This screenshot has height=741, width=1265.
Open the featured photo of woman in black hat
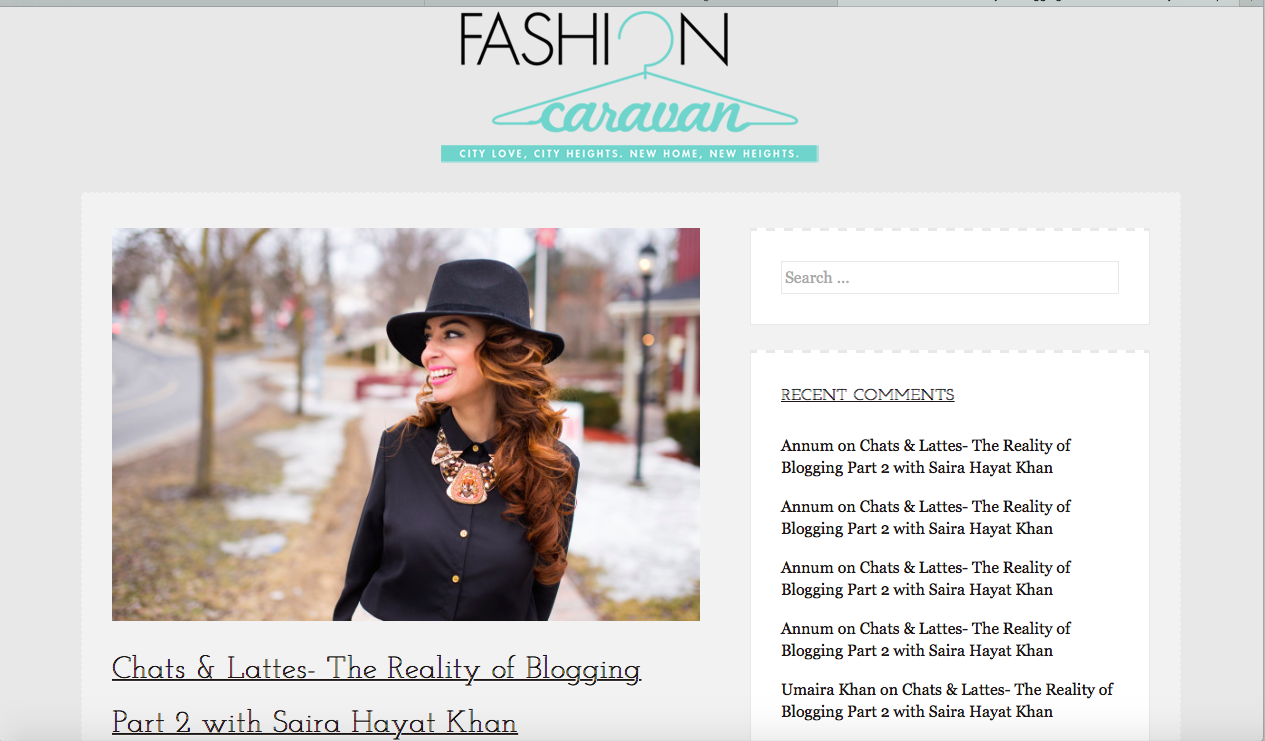[406, 424]
